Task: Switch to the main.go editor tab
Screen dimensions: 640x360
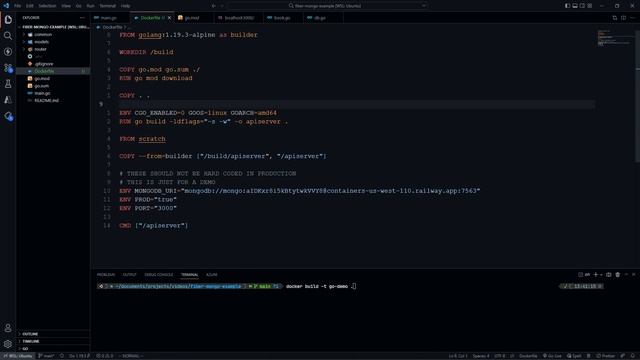Action: pyautogui.click(x=109, y=18)
